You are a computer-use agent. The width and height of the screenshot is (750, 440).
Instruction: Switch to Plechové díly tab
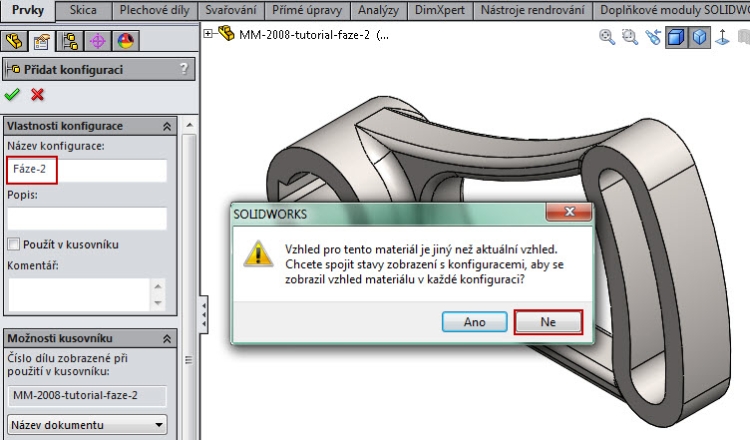[154, 10]
